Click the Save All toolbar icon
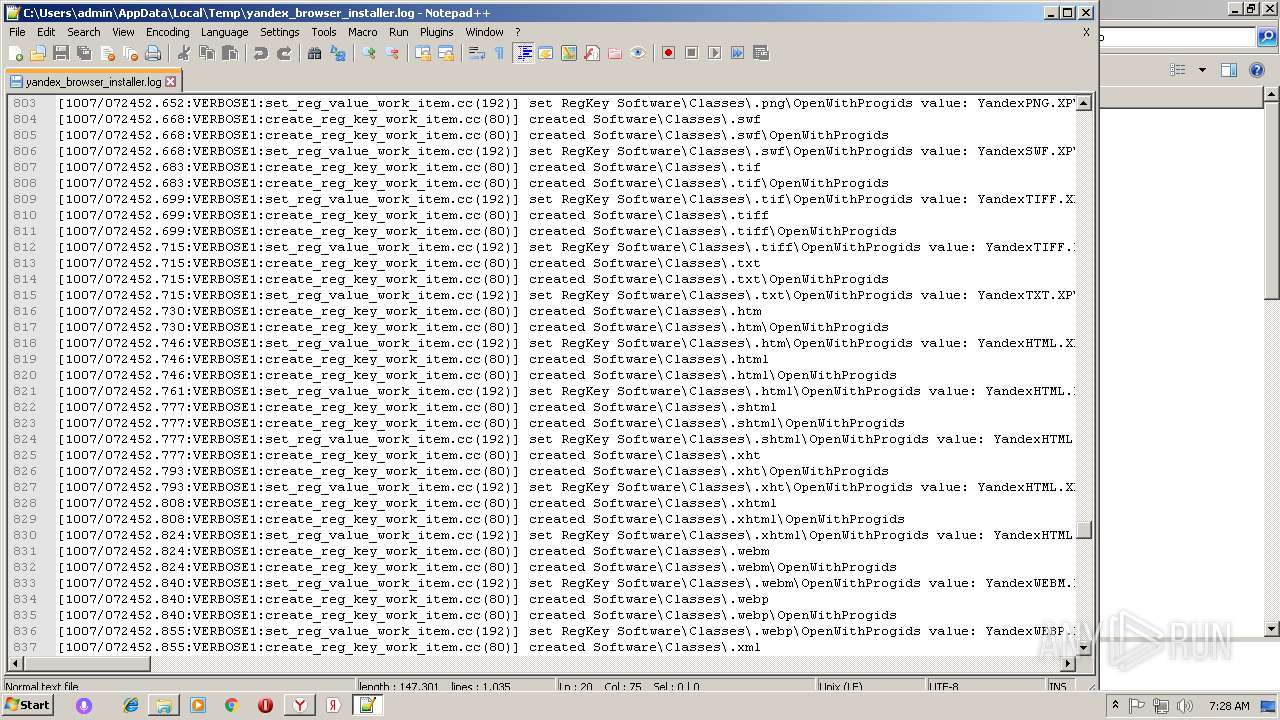The image size is (1280, 720). click(x=84, y=53)
